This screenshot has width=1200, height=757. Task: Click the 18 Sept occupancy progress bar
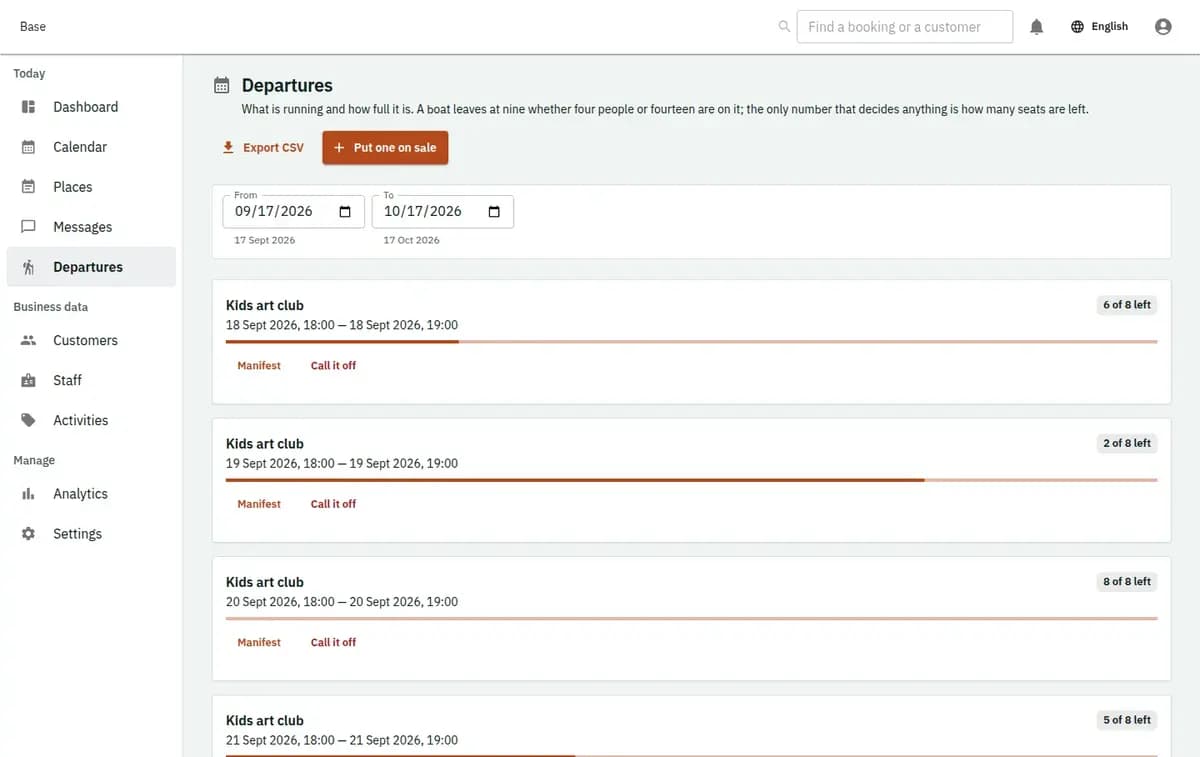pos(692,342)
